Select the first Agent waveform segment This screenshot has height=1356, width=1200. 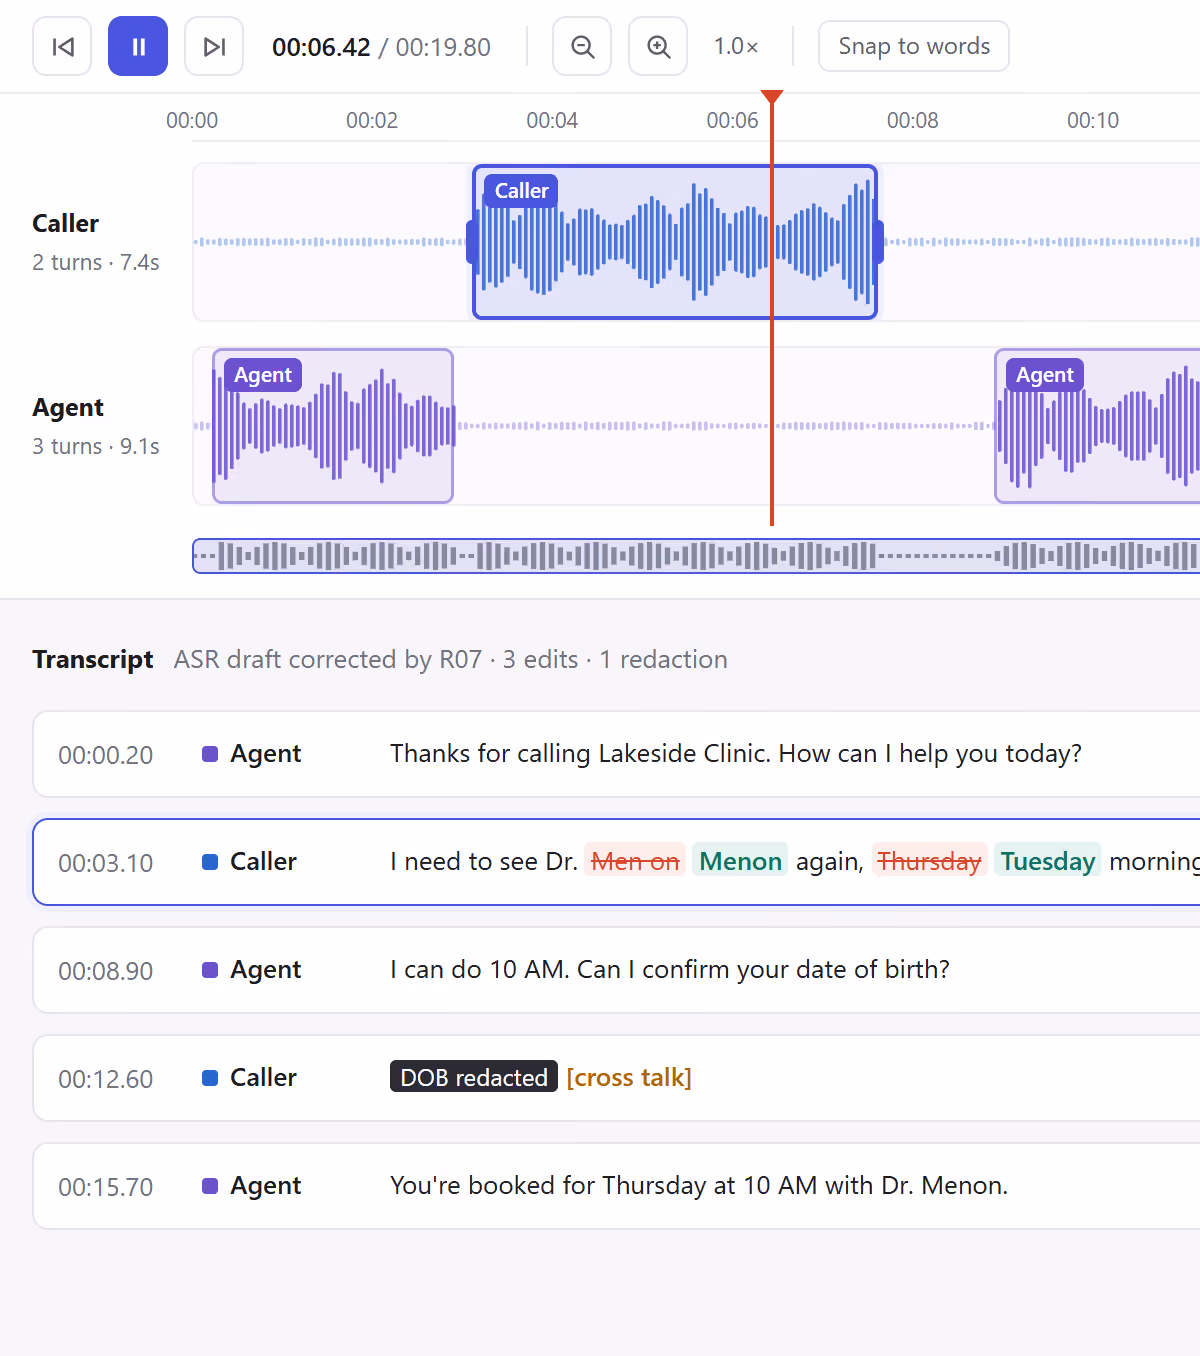click(x=333, y=426)
